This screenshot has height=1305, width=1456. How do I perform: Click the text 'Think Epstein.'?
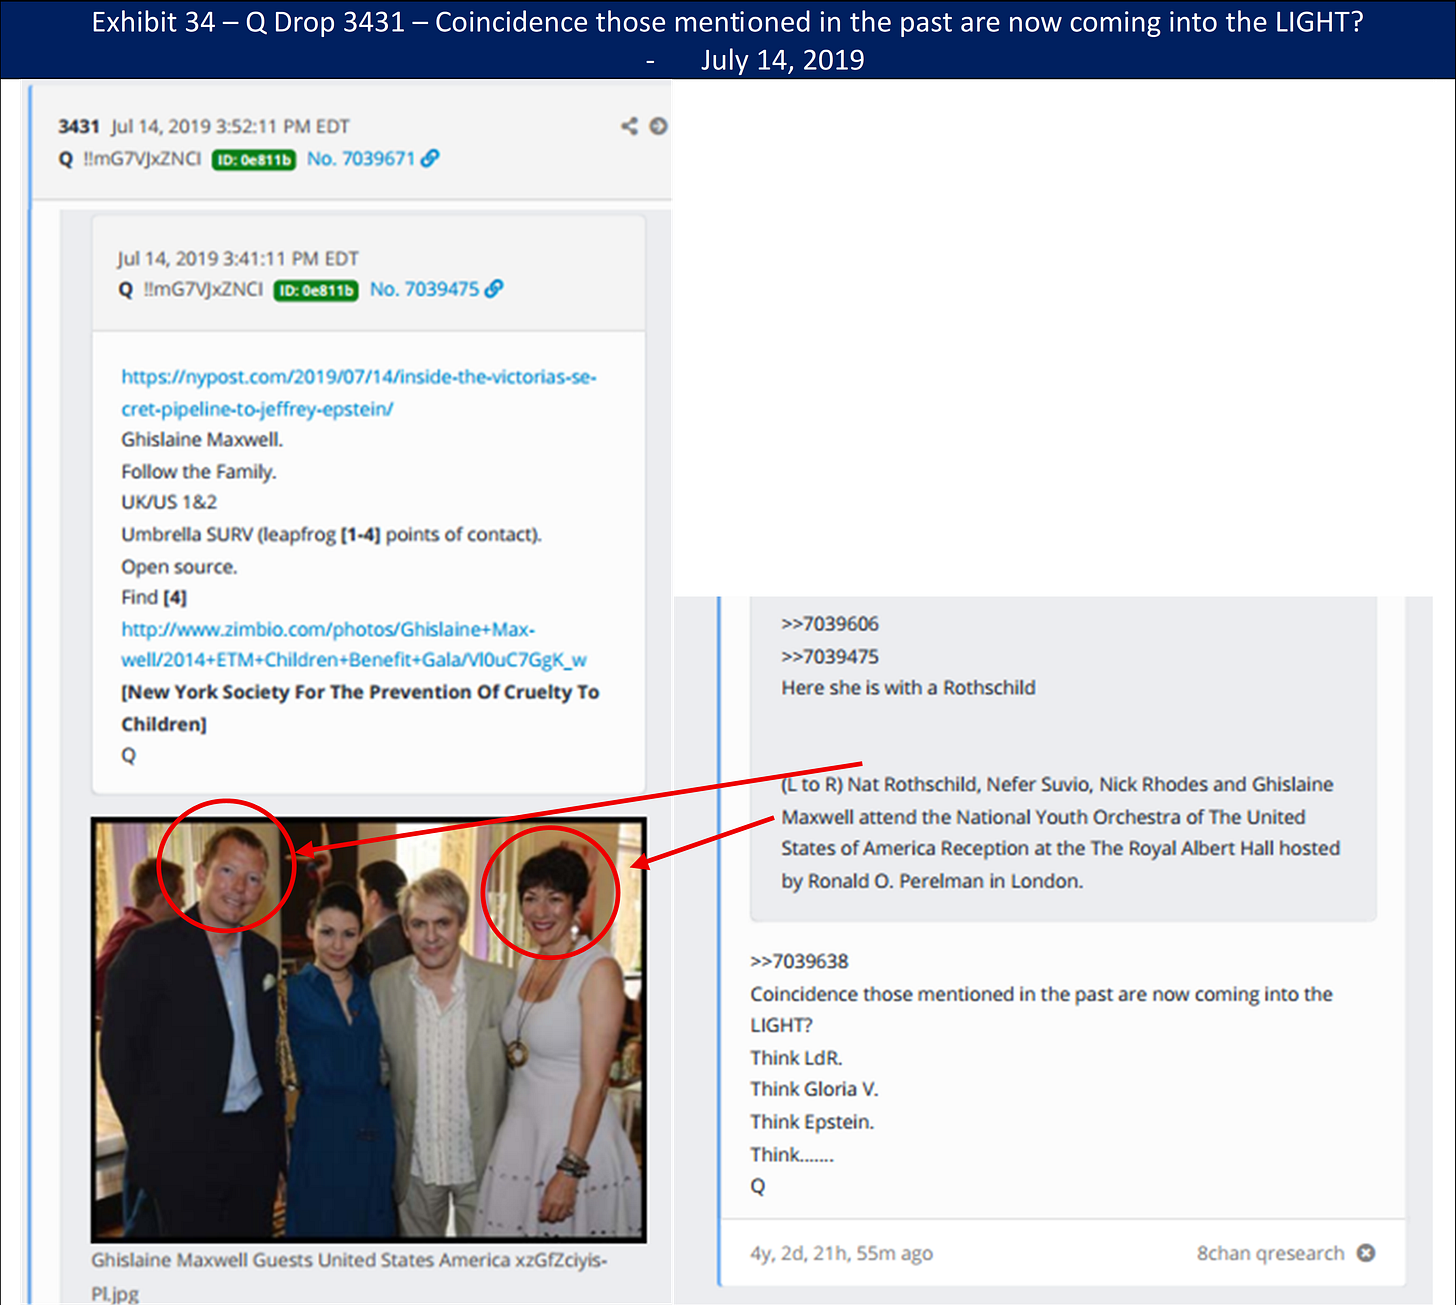point(812,1122)
